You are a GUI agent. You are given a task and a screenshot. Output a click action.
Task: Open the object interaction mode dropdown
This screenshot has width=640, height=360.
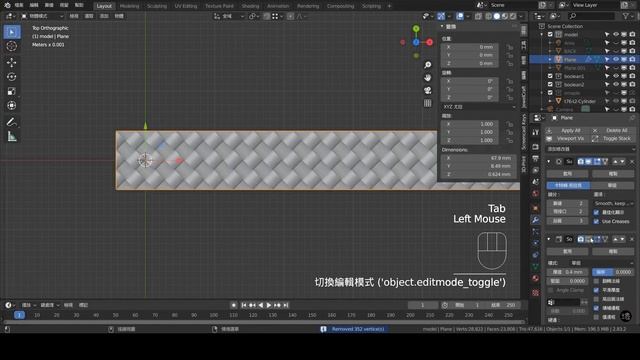click(42, 16)
